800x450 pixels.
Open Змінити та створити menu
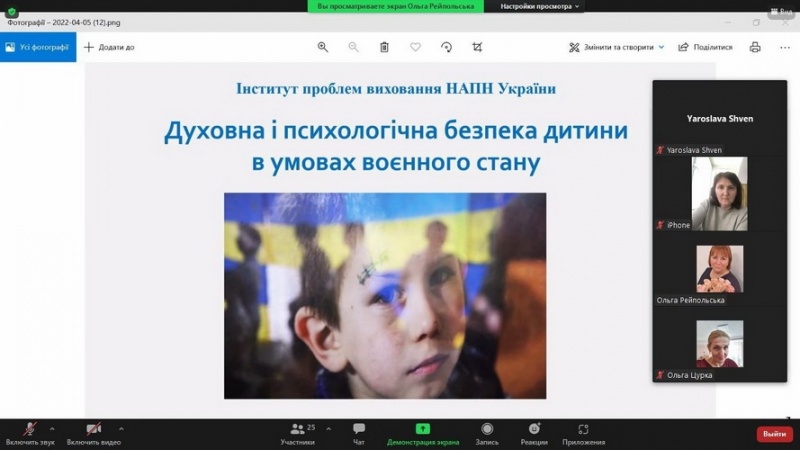point(611,47)
